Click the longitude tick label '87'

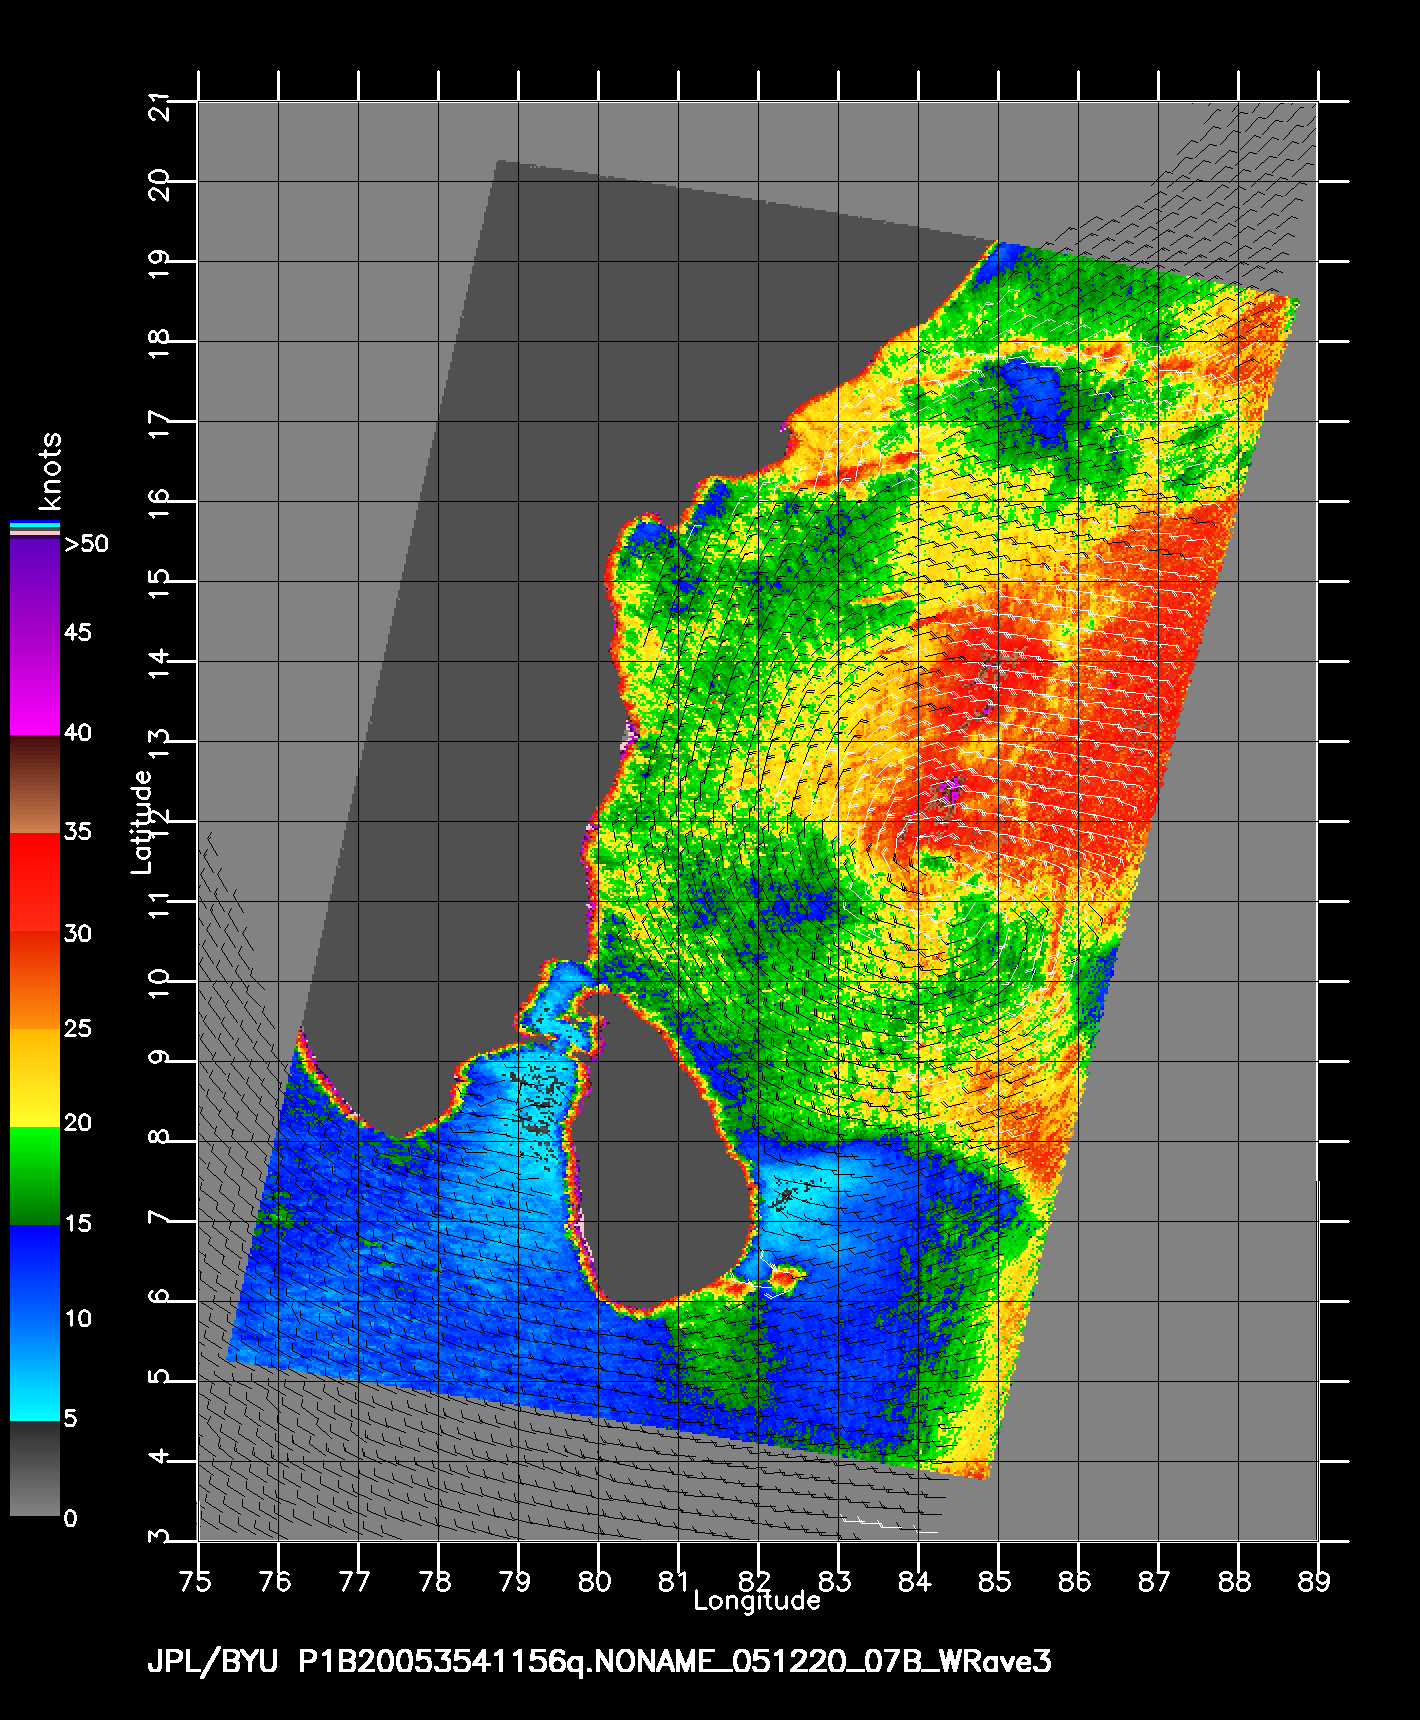[x=1156, y=1581]
